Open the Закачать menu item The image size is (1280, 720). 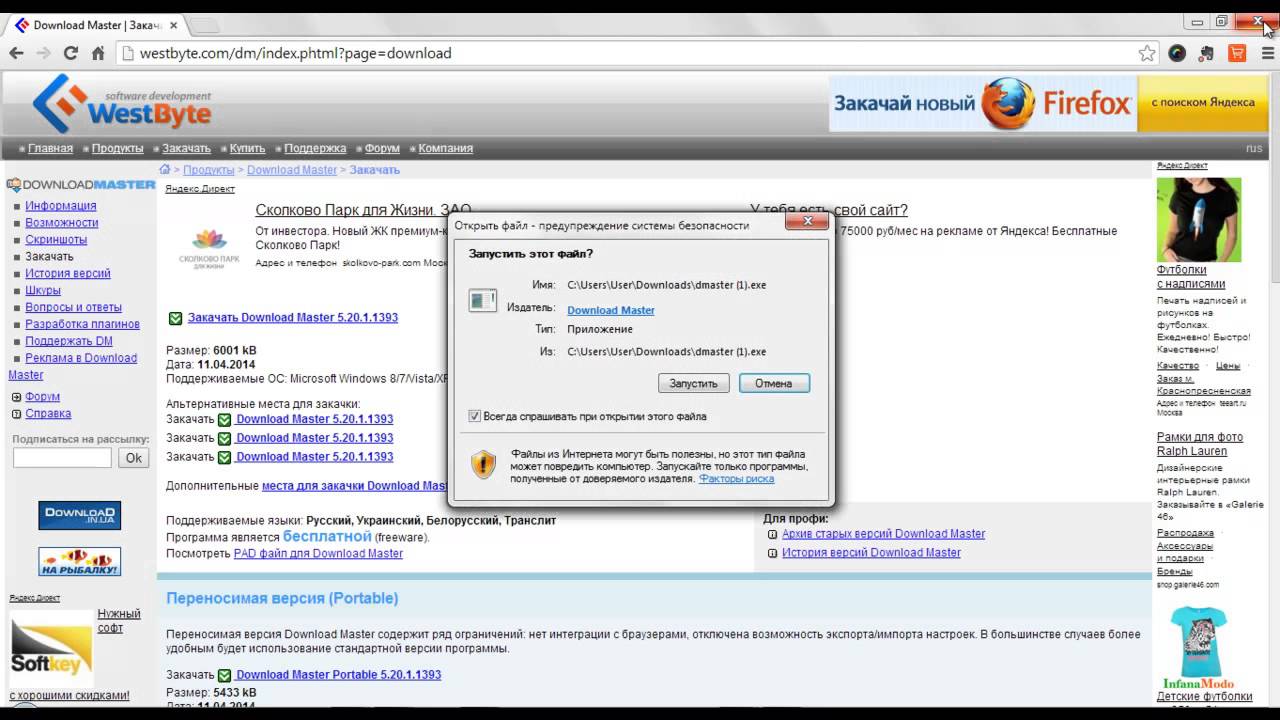coord(186,148)
